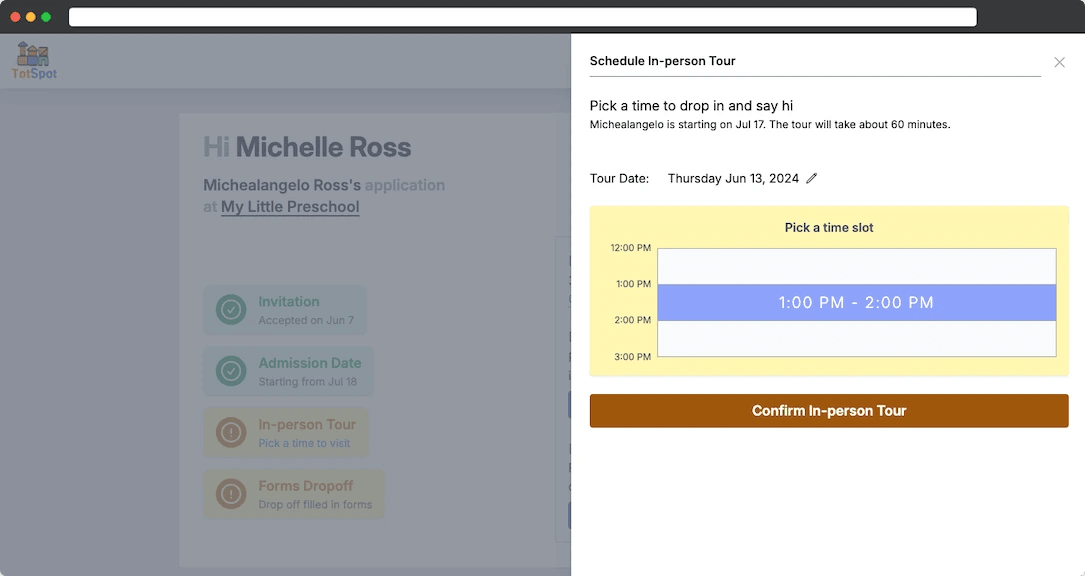The height and width of the screenshot is (576, 1085).
Task: Select the 1:00 PM - 2:00 PM time slot
Action: (x=857, y=302)
